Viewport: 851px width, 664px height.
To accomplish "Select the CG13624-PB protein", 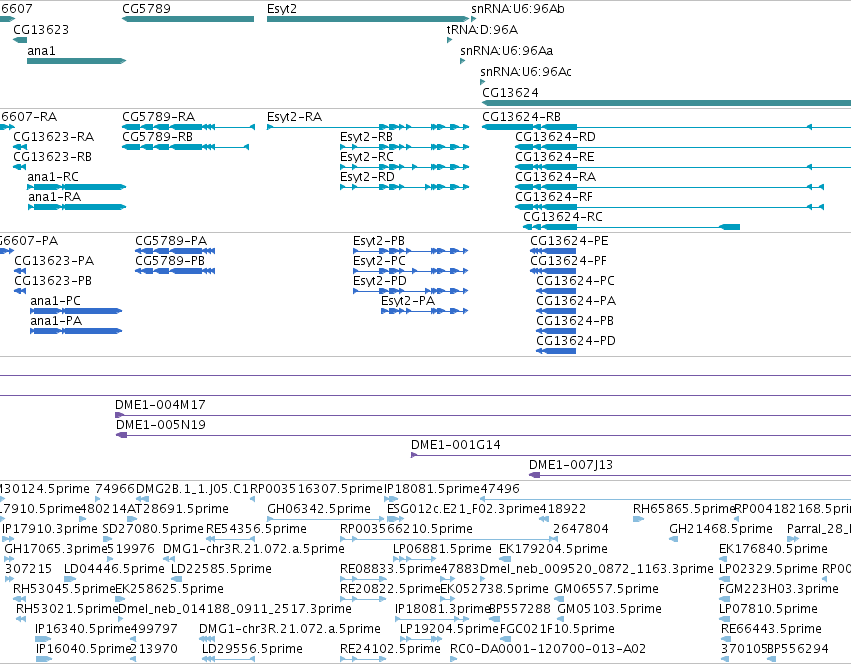I will coord(556,331).
